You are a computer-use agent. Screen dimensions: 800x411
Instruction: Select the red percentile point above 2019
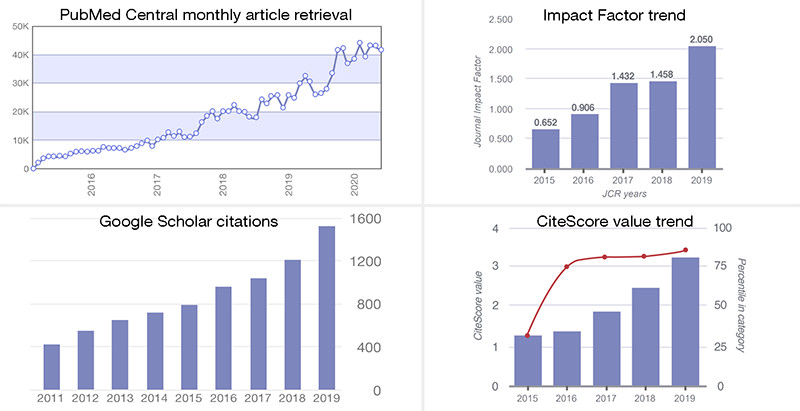point(685,250)
